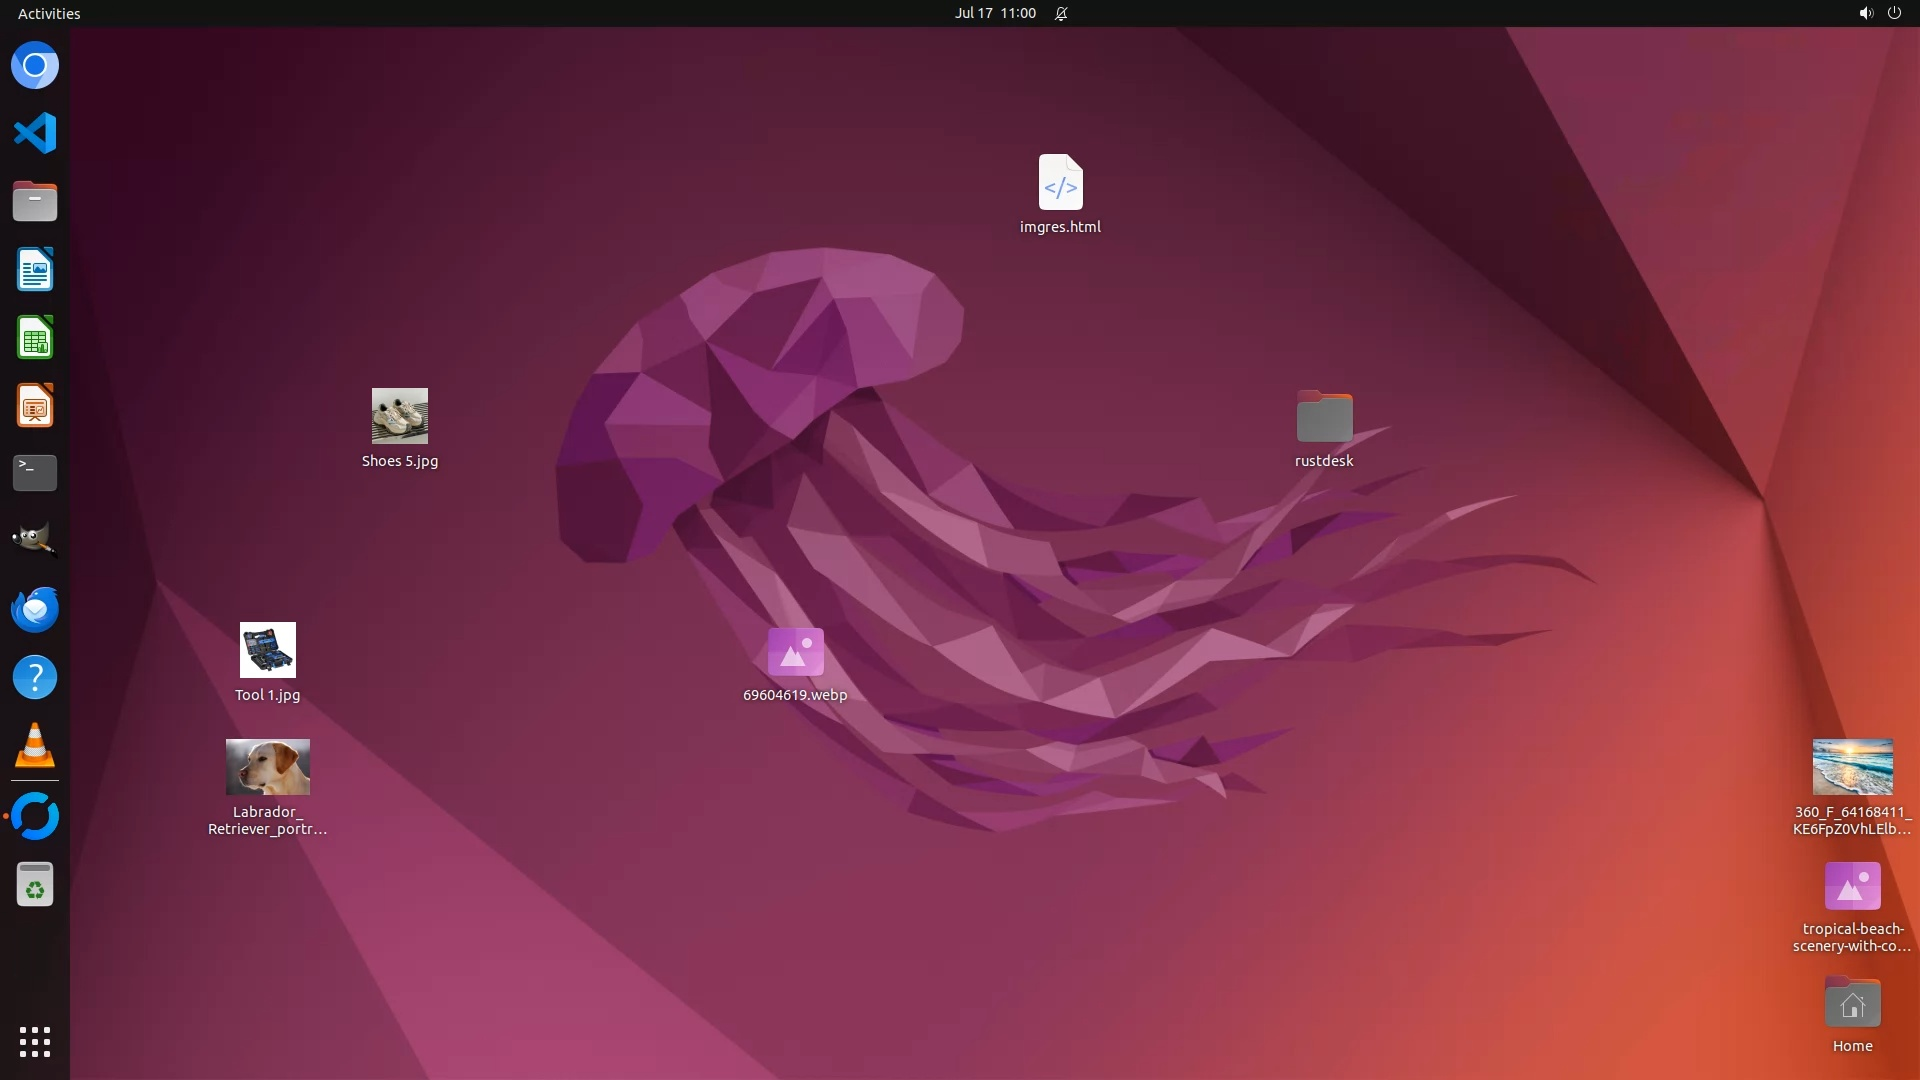Open the Trash in dock

pos(35,885)
